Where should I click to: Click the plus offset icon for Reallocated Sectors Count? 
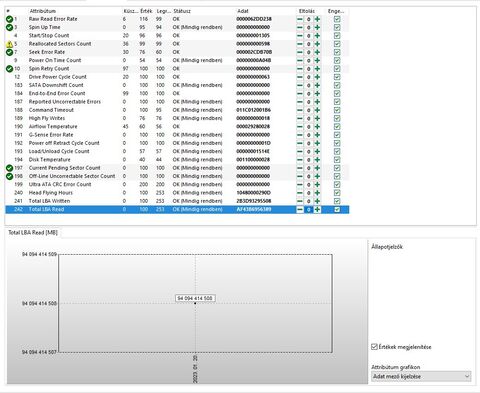(317, 44)
